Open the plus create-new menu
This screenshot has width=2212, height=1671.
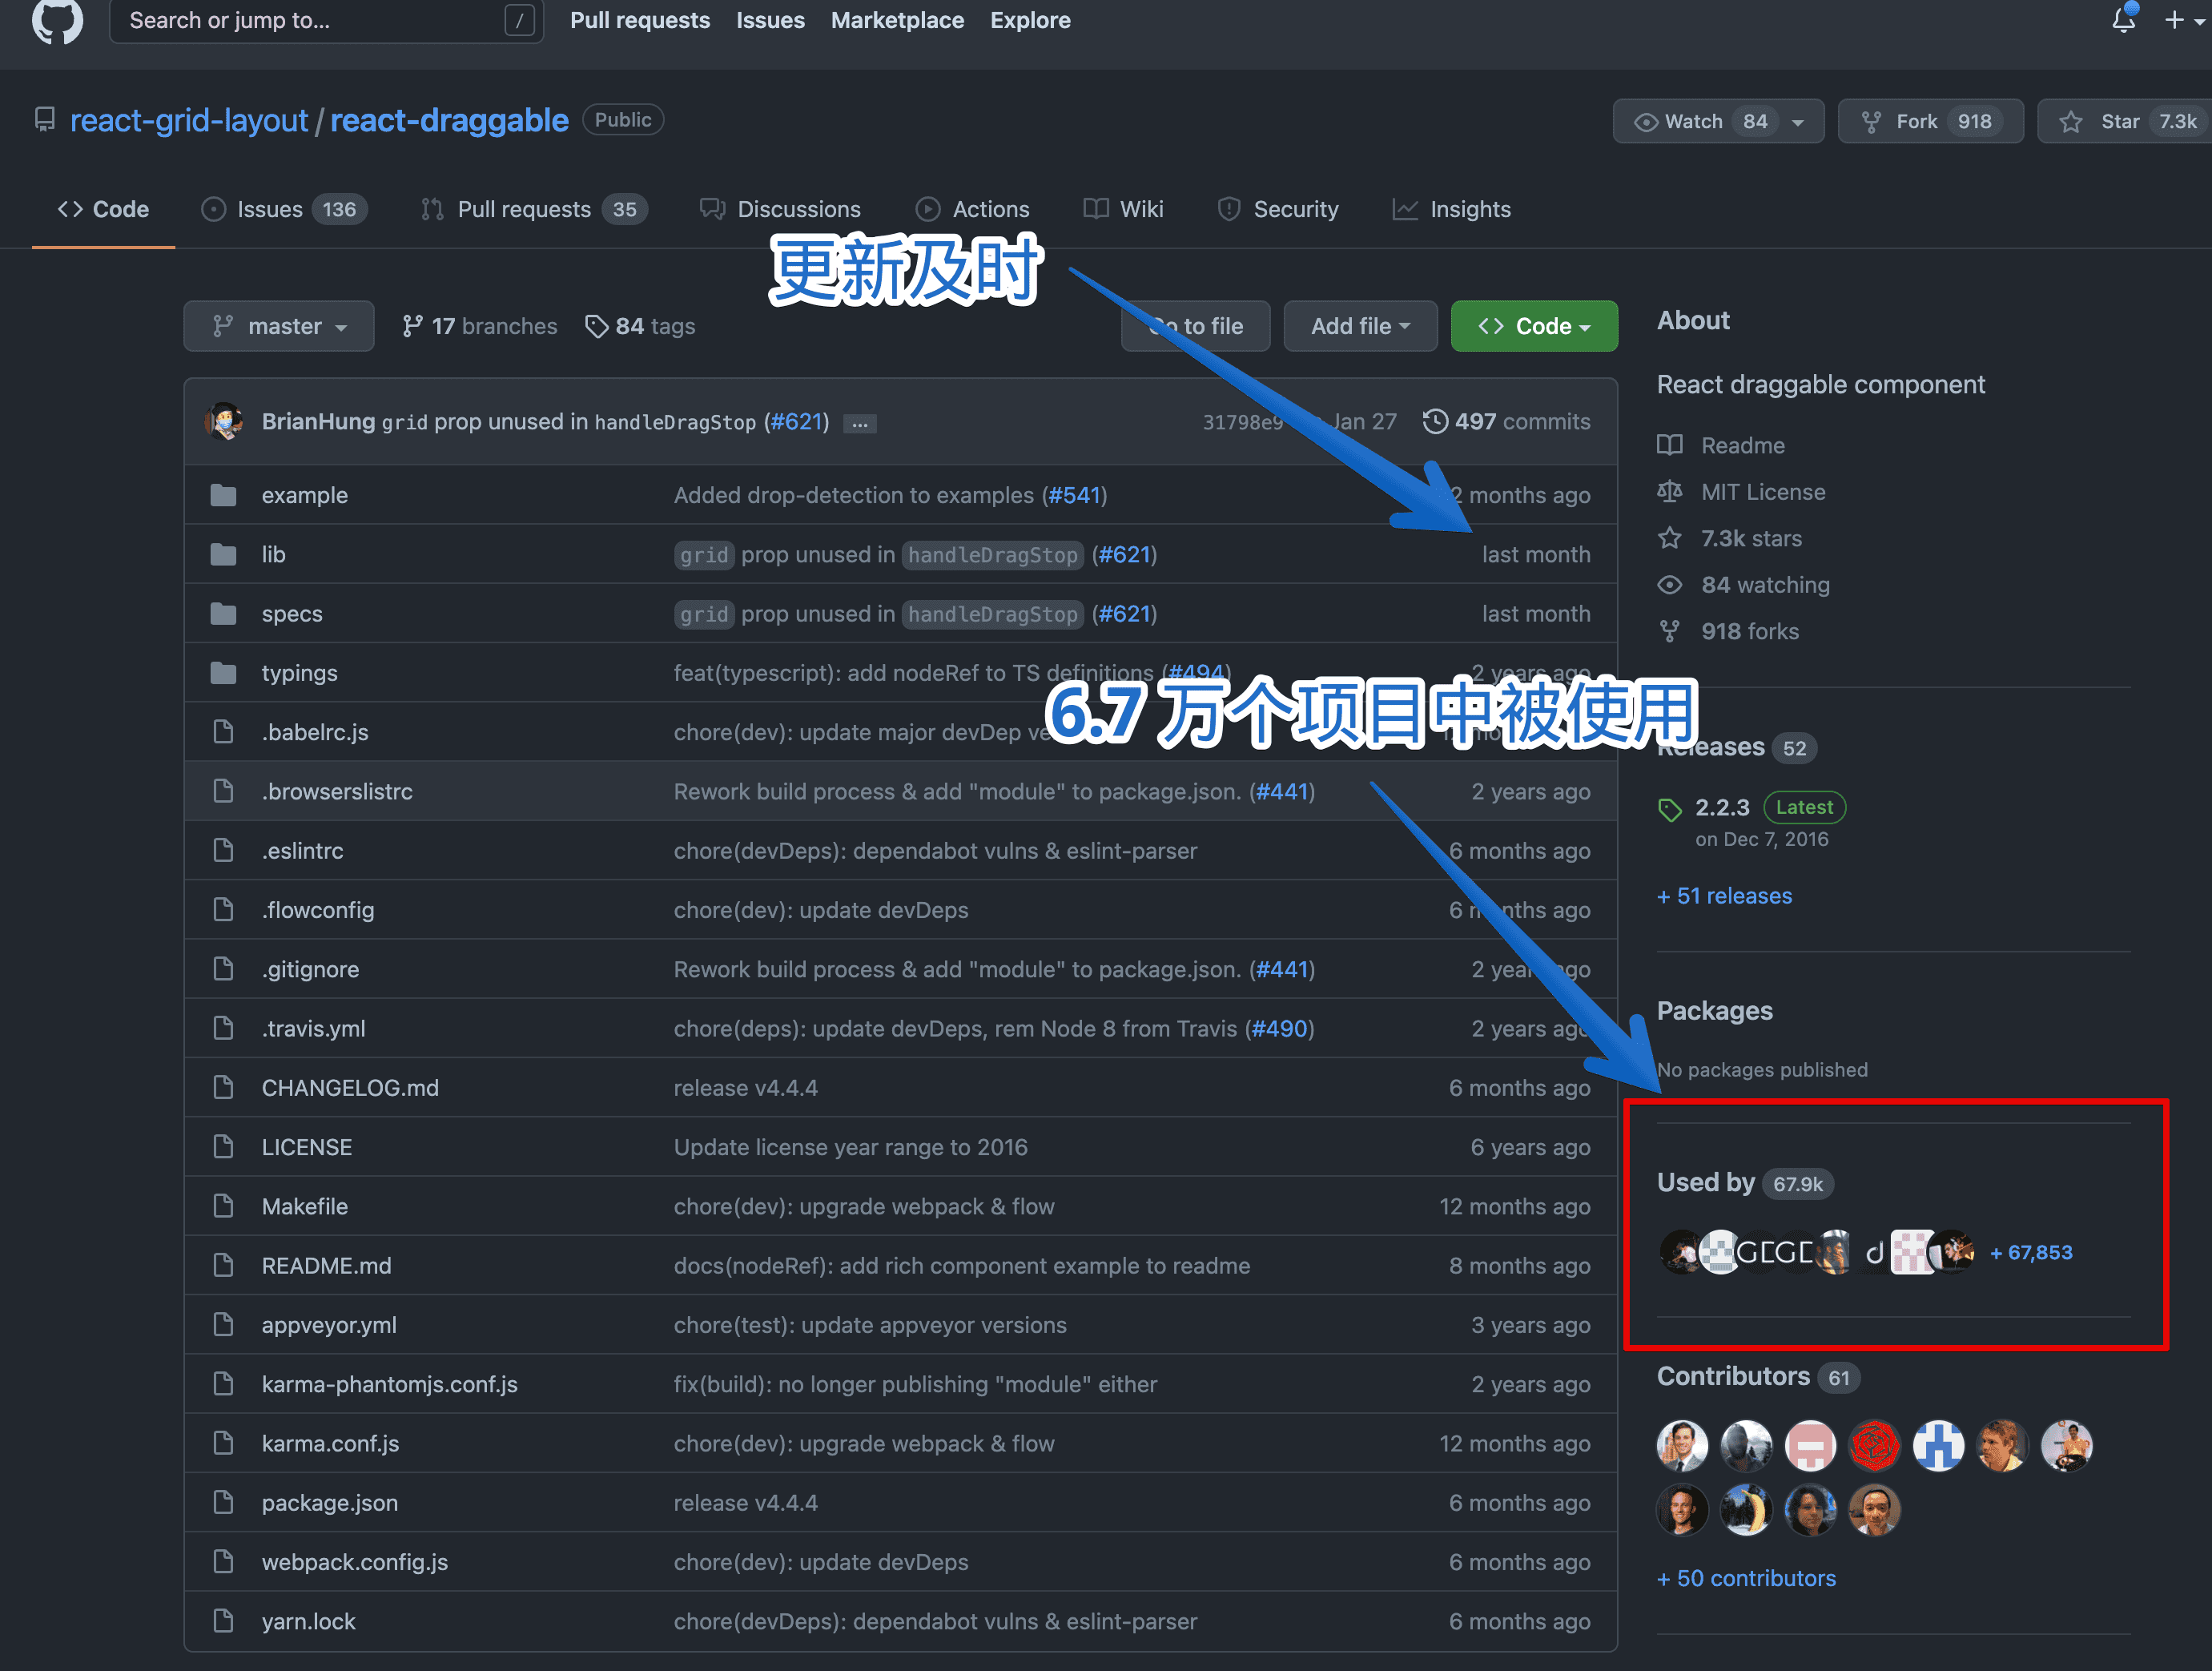[x=2183, y=20]
